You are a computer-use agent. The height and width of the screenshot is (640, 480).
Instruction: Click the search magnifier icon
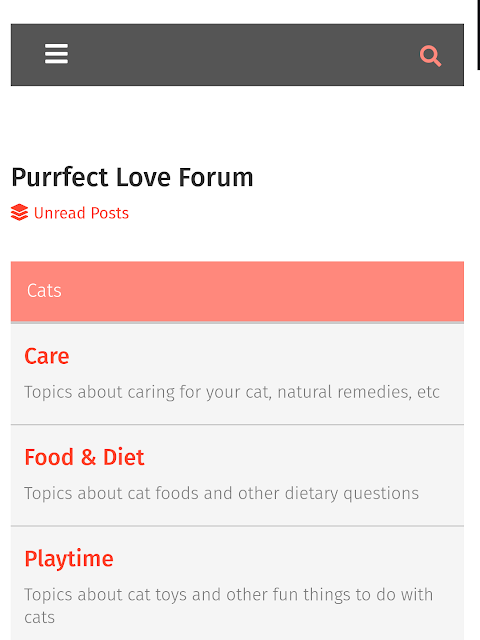tap(431, 56)
